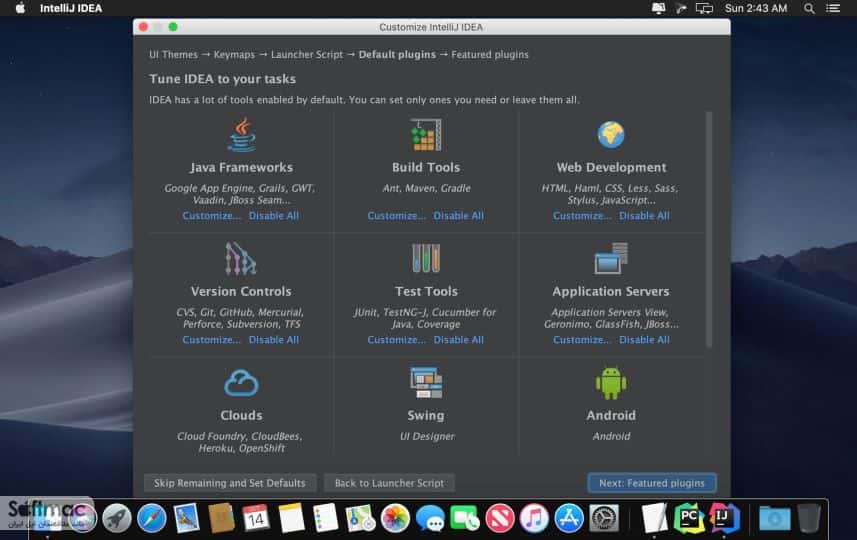Open the Apple menu
857x540 pixels.
(20, 8)
